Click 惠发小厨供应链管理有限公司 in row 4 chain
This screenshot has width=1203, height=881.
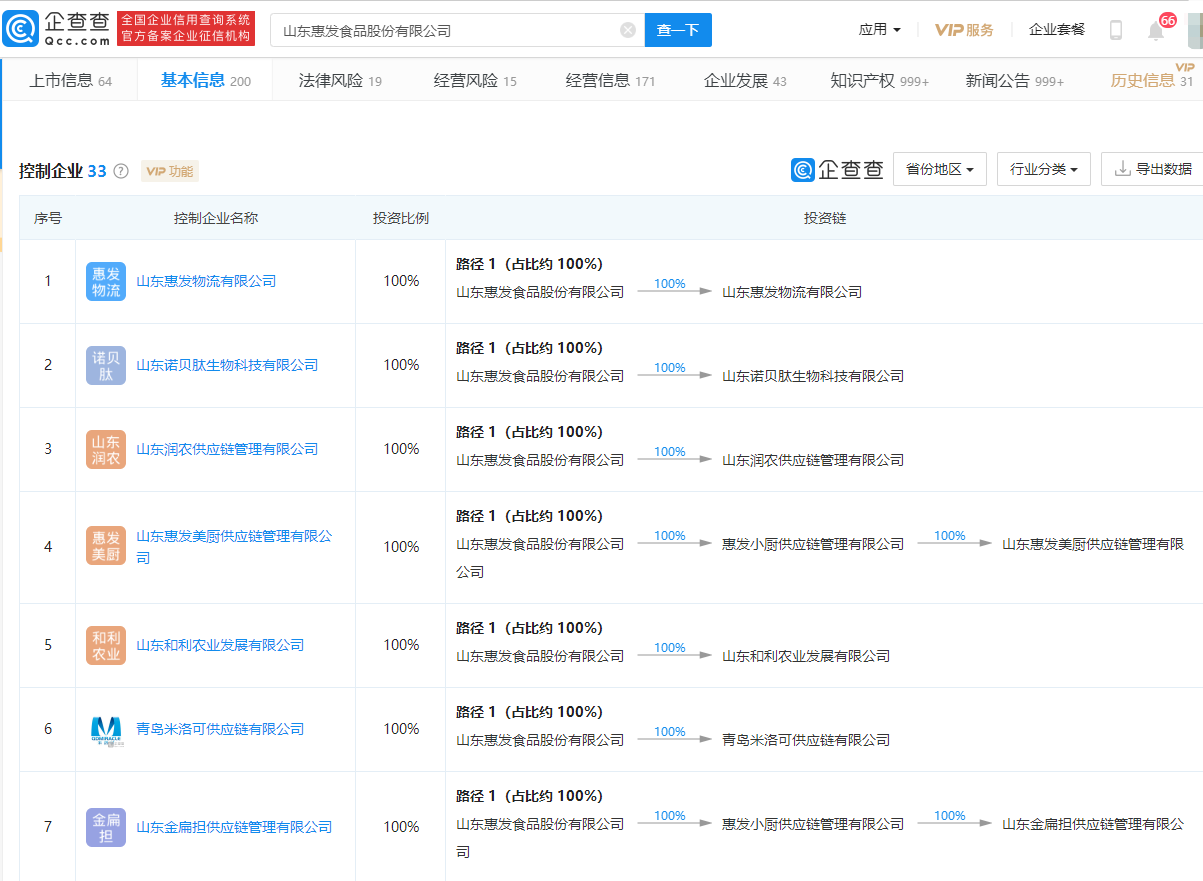point(813,544)
